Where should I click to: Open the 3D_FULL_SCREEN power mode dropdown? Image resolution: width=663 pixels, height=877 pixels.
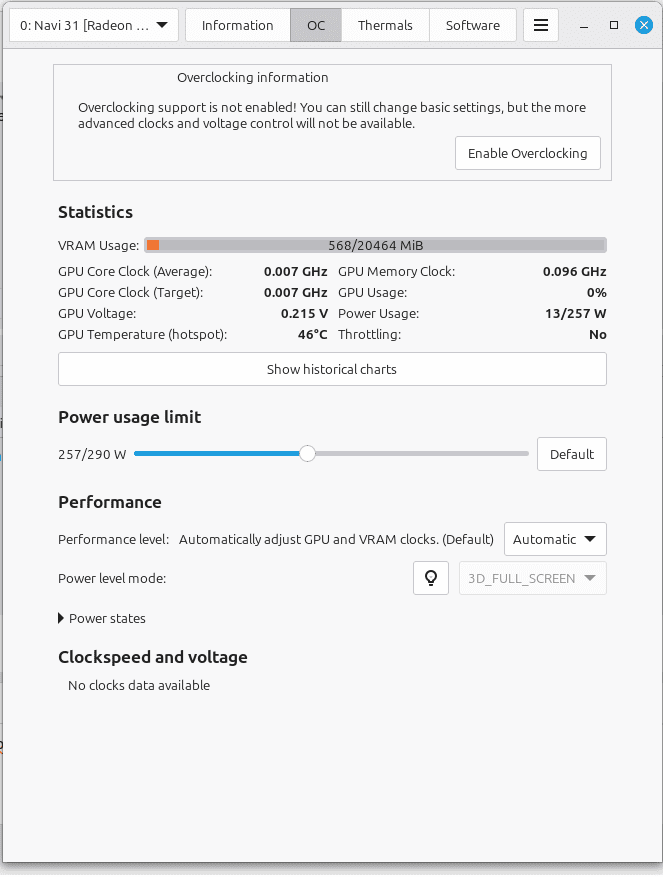click(532, 578)
